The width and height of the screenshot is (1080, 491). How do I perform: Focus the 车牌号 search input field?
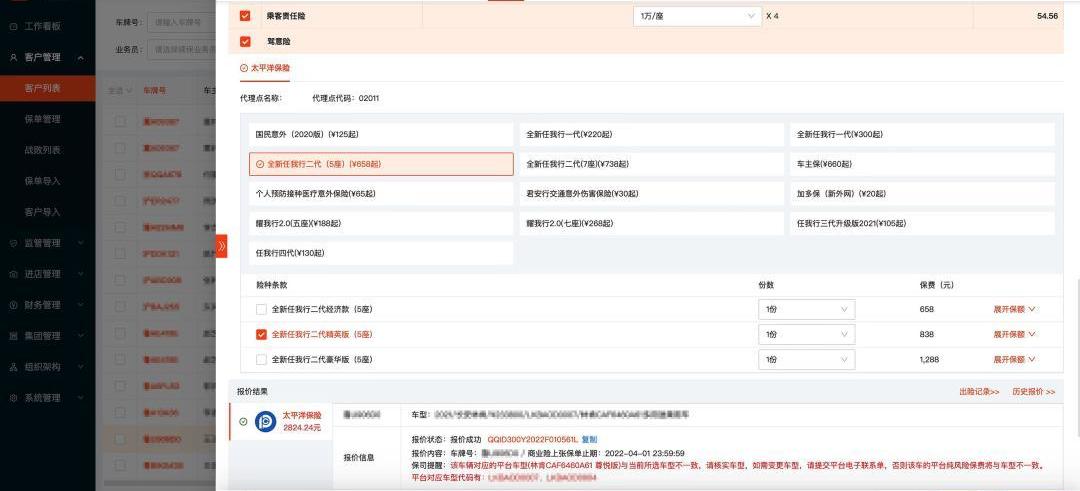pos(181,23)
